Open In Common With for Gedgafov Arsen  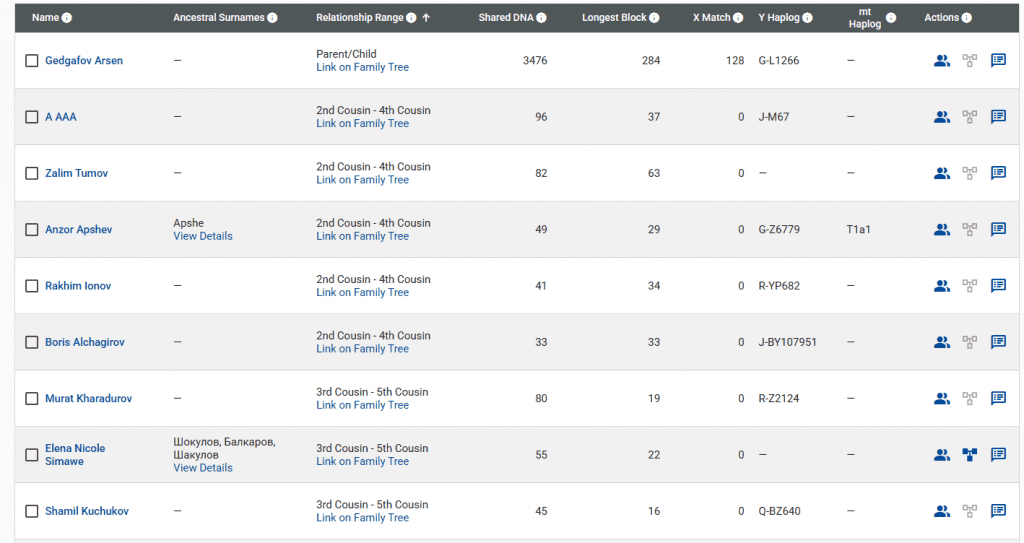941,61
